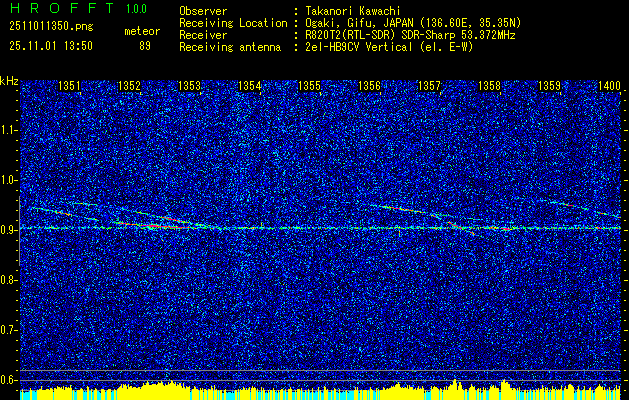Viewport: 629px width, 400px height.
Task: Click observer name Takanori Kawachi
Action: pos(353,11)
